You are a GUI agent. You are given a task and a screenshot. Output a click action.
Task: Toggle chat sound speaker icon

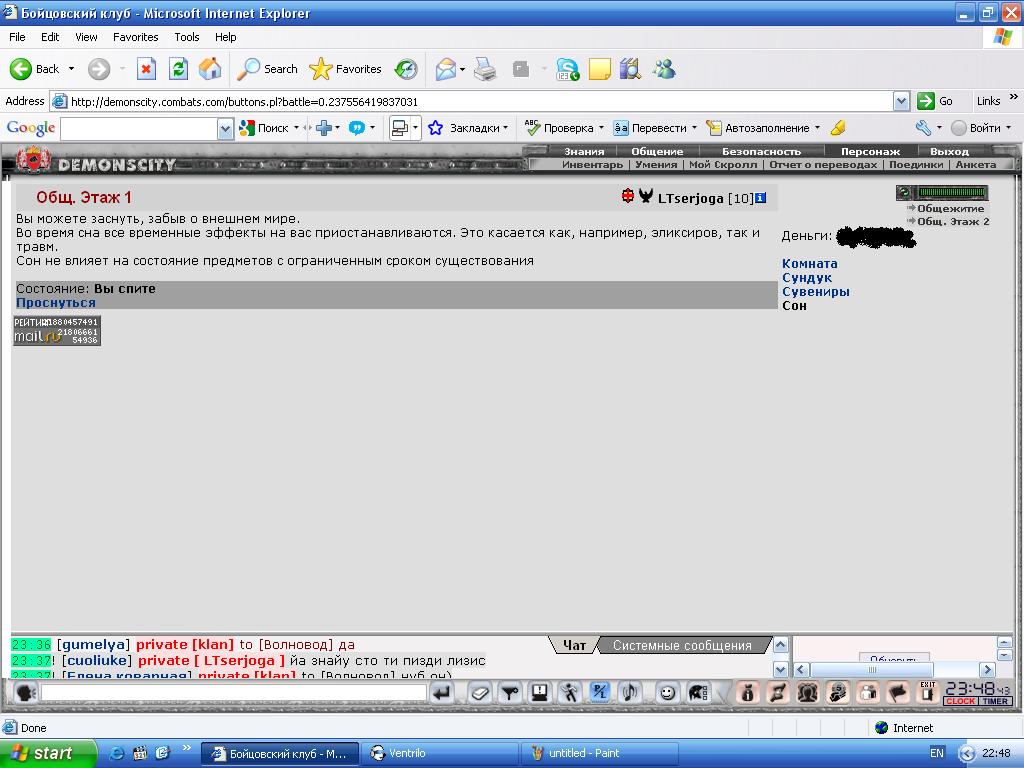click(630, 692)
